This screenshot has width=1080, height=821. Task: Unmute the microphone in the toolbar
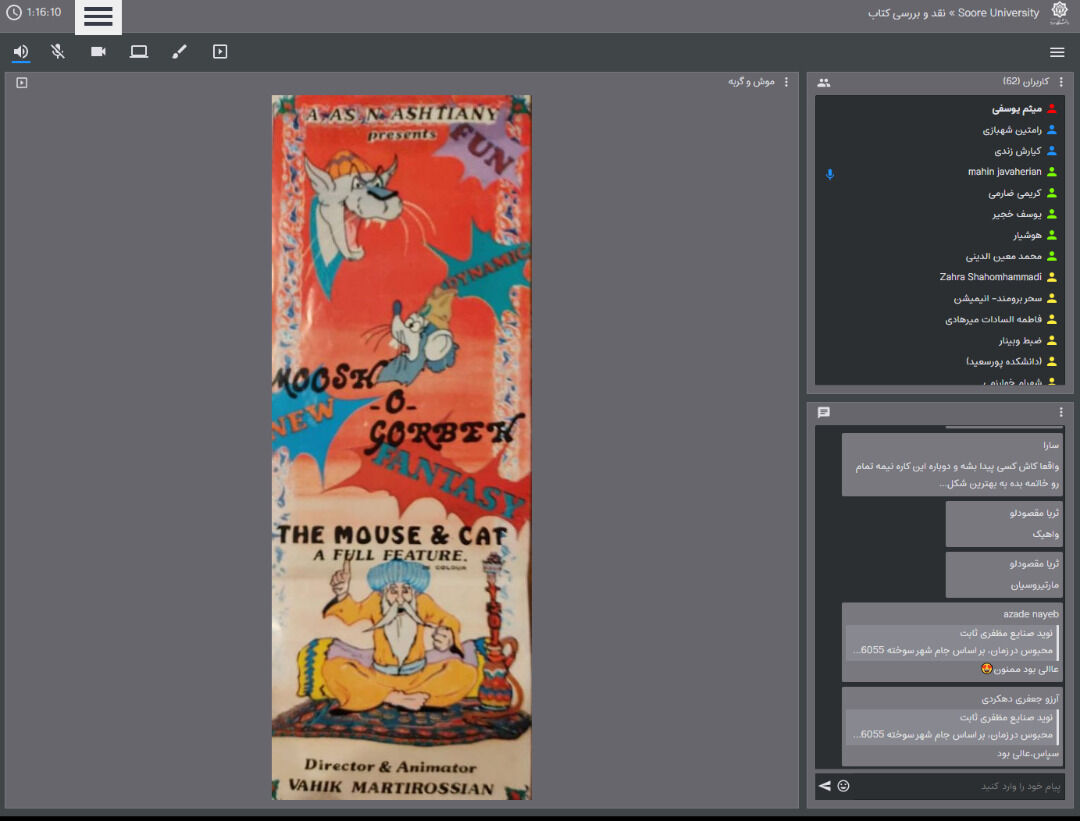(58, 52)
